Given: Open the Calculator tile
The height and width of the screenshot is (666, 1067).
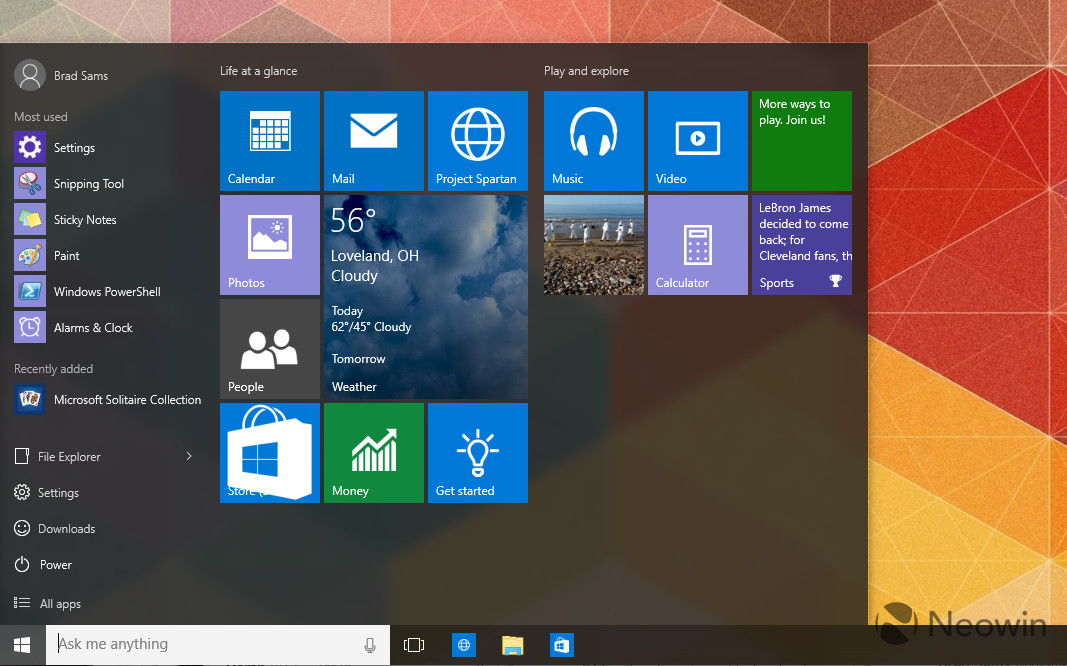Looking at the screenshot, I should click(x=697, y=245).
